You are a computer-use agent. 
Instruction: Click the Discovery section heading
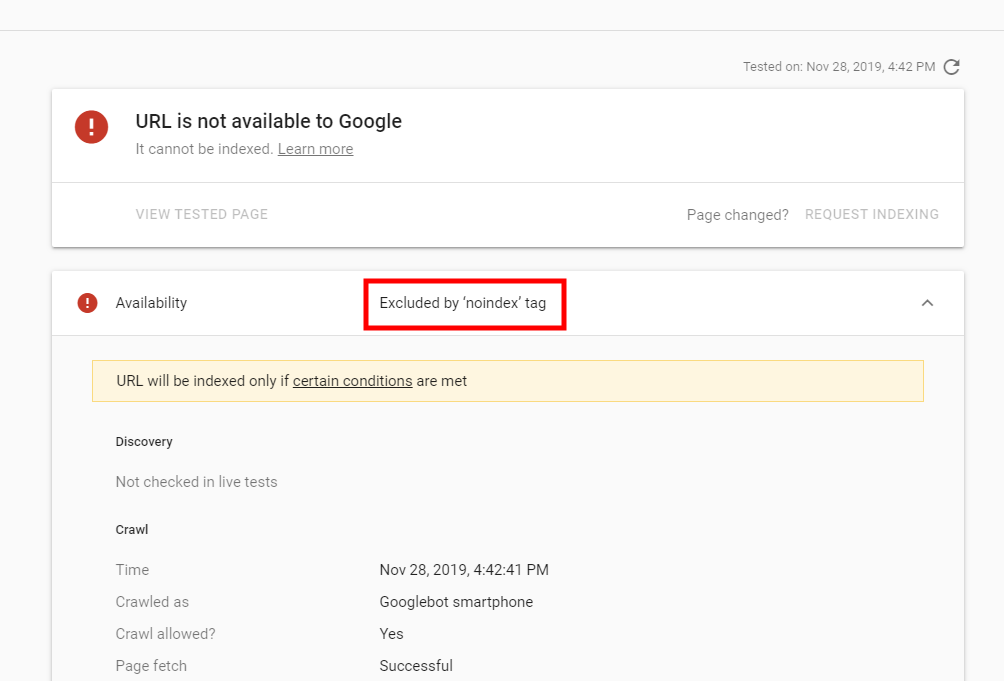pos(144,442)
